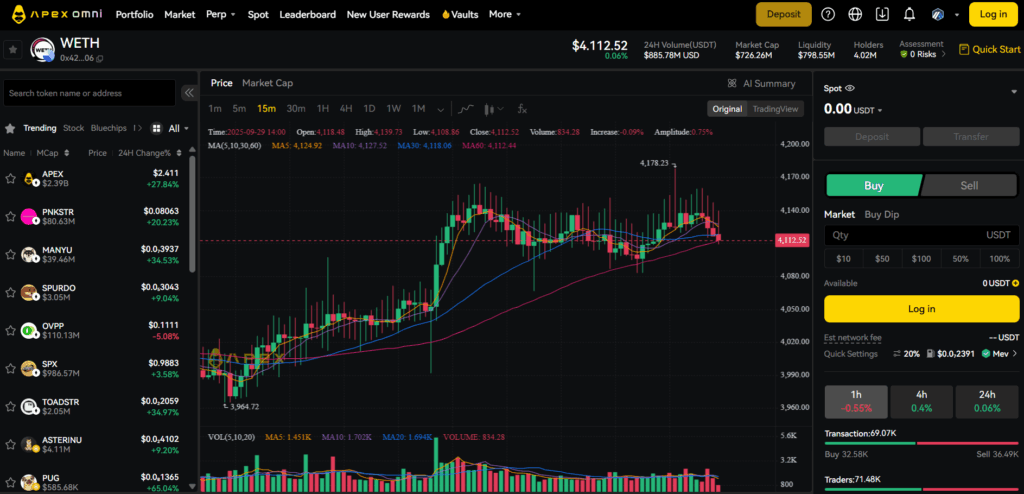Screen dimensions: 1024x494
Task: Click the gold Deposit button in header
Action: (x=783, y=14)
